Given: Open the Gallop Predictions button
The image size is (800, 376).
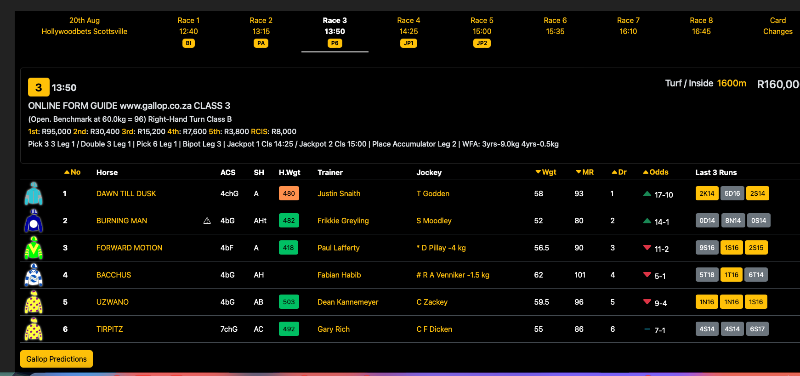Looking at the screenshot, I should click(x=57, y=359).
